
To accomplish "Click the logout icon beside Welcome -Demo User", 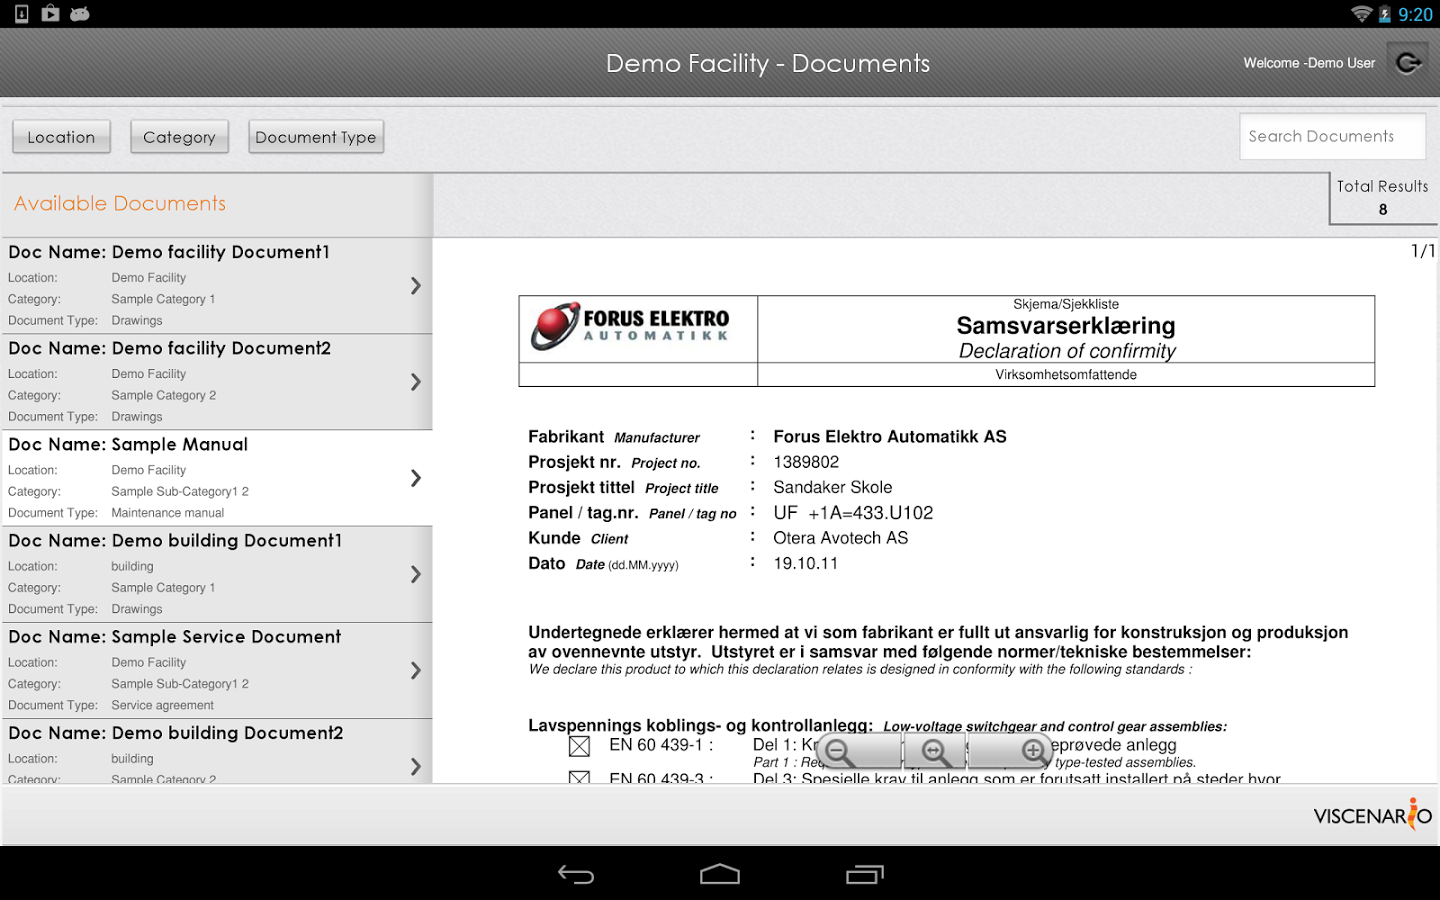I will pyautogui.click(x=1409, y=63).
